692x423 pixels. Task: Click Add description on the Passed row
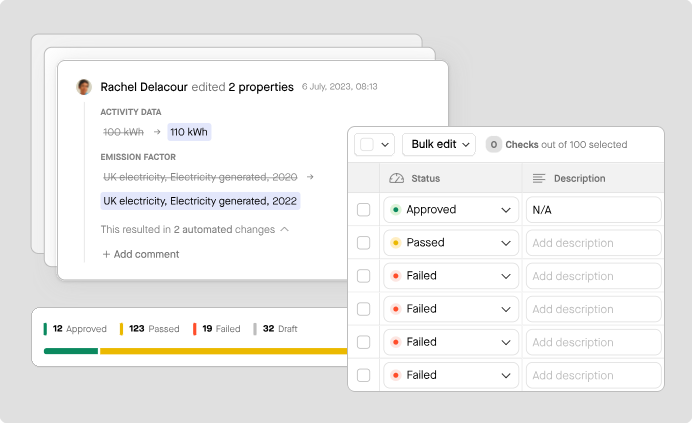point(594,243)
